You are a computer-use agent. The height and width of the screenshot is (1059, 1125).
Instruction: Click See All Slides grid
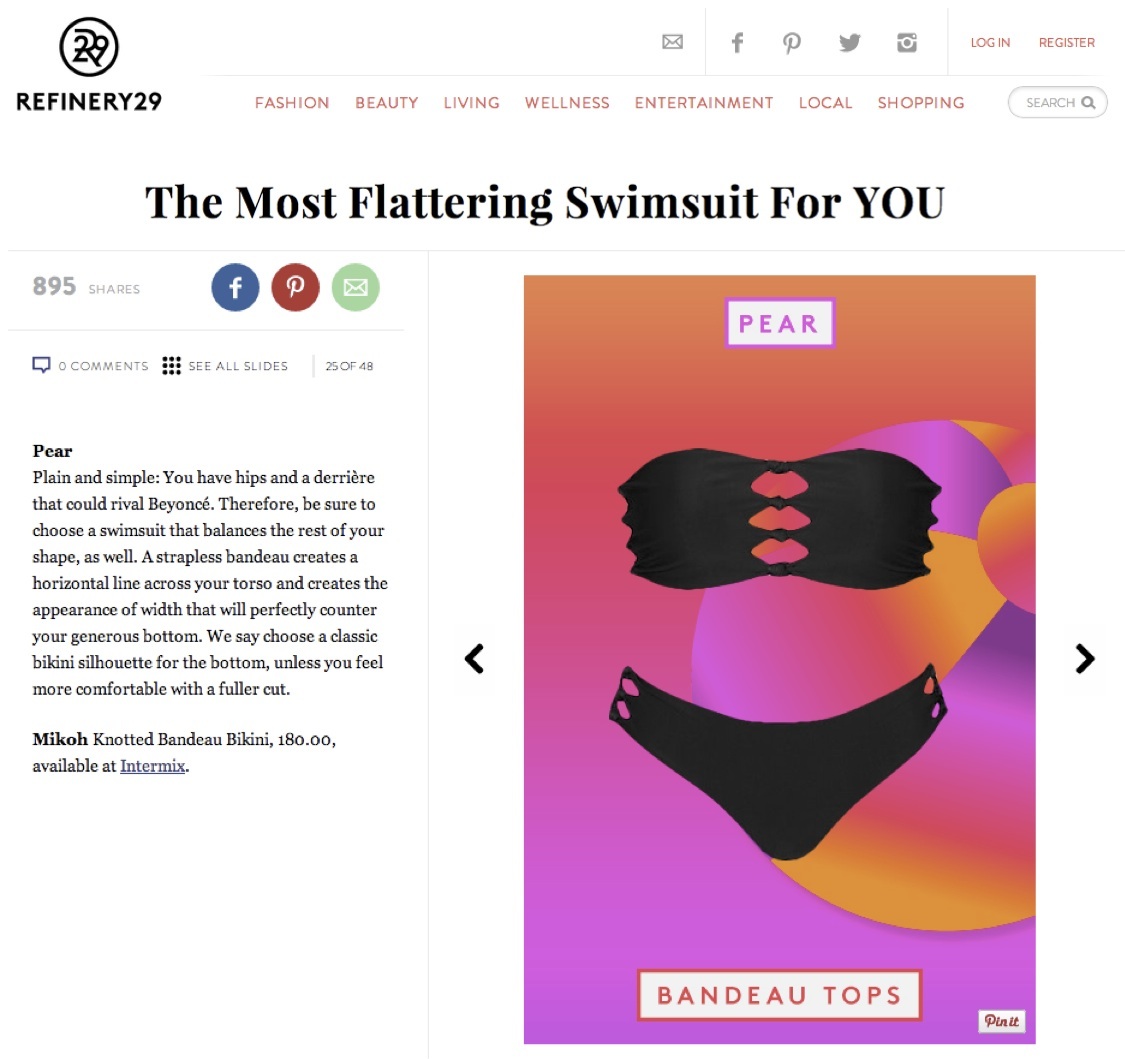click(x=225, y=366)
